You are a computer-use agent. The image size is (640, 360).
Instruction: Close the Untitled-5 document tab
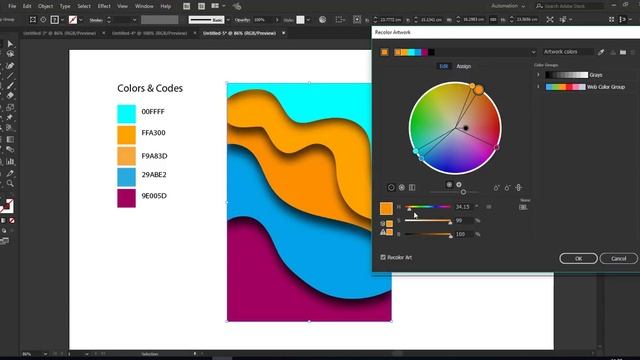click(x=283, y=33)
